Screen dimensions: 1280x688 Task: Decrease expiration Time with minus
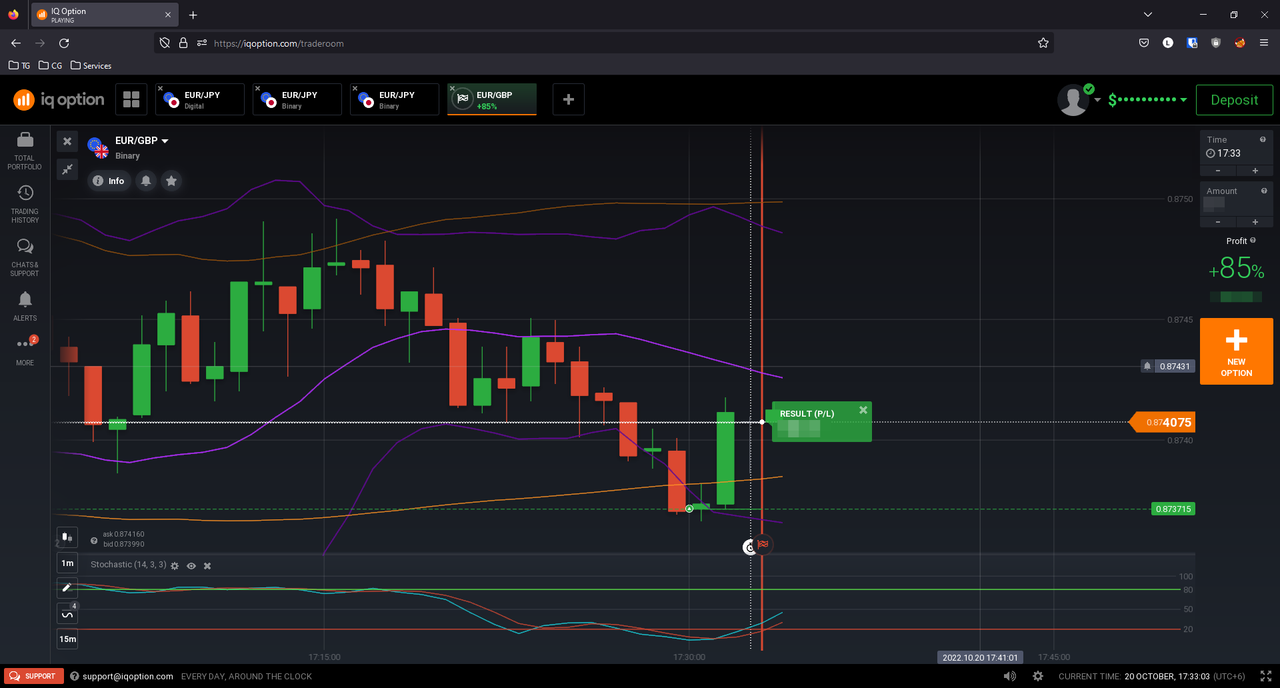coord(1218,171)
